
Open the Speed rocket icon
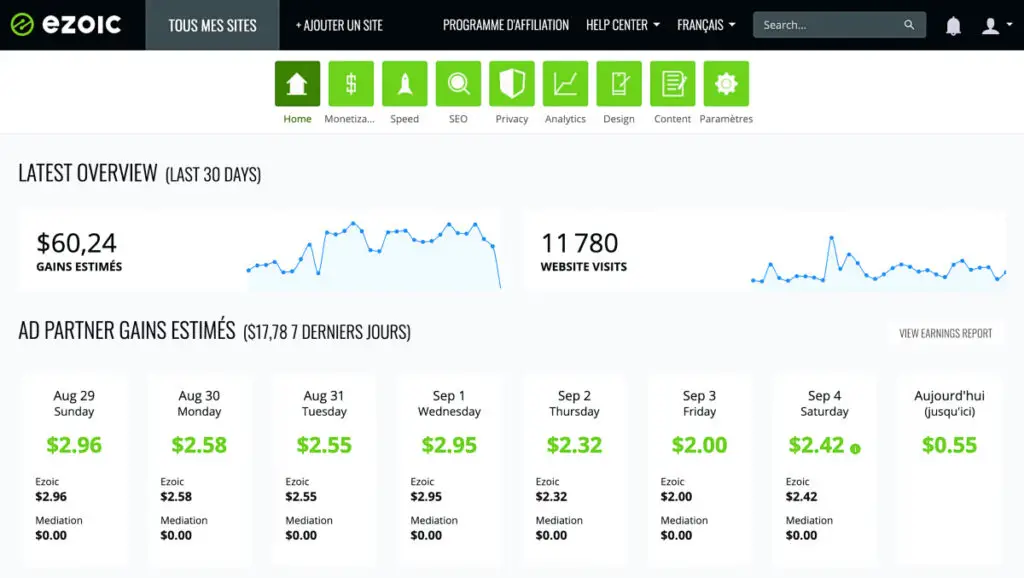pos(404,84)
